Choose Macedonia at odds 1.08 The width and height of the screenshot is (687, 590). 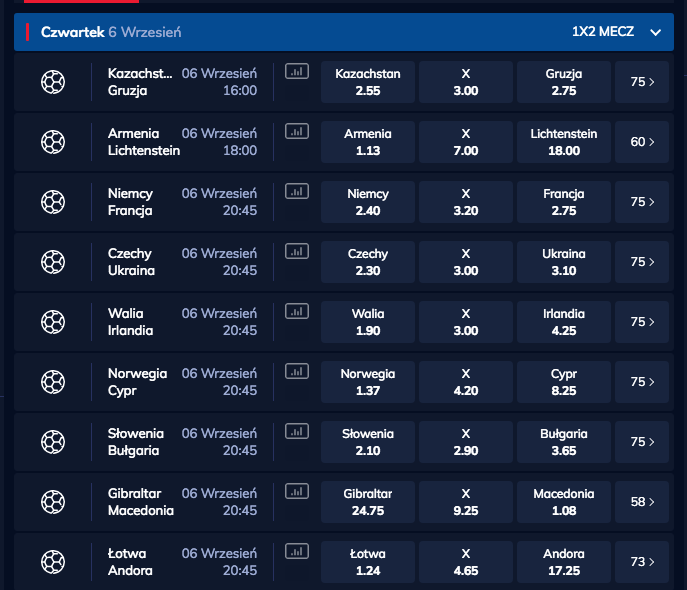(564, 502)
